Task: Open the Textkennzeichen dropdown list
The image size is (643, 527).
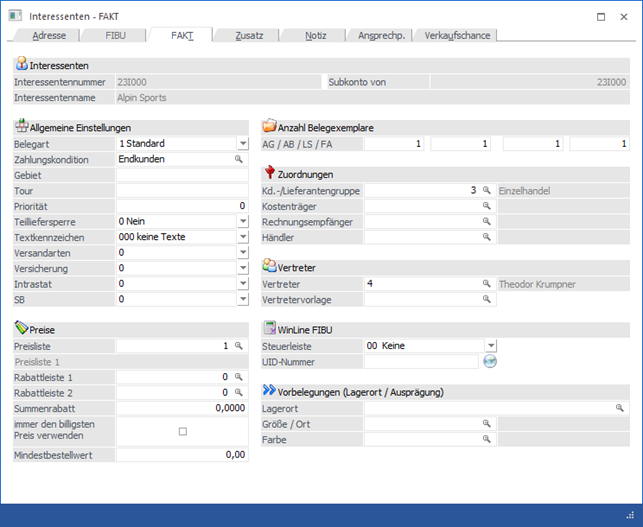Action: [x=242, y=238]
